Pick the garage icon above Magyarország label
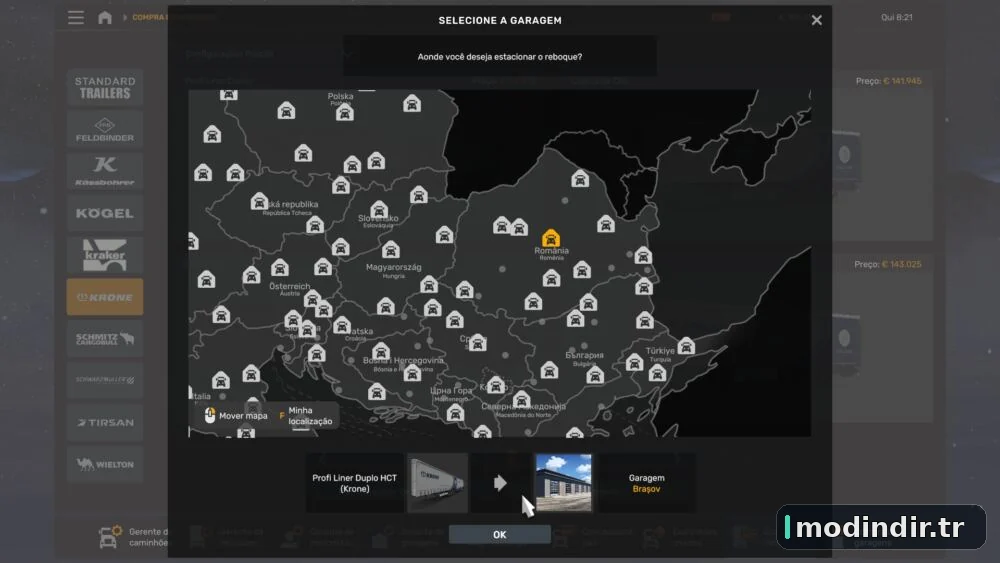1000x563 pixels. tap(391, 249)
